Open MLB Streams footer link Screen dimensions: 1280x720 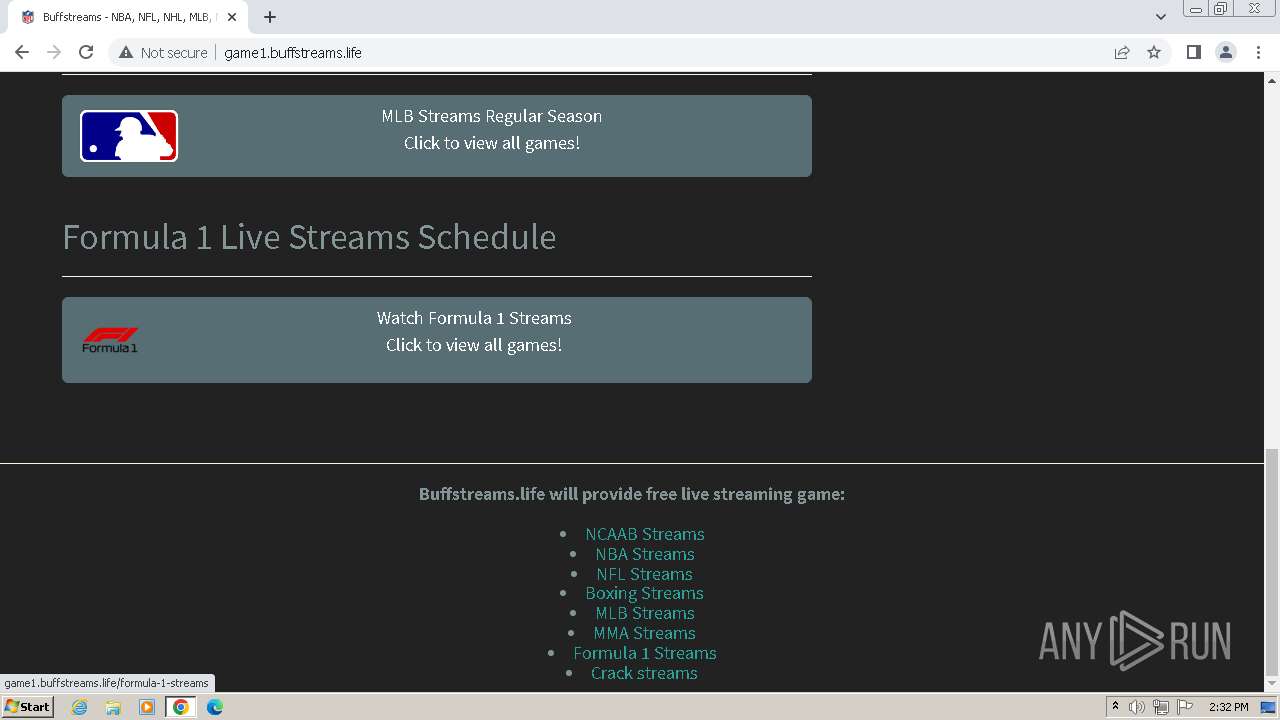coord(645,613)
